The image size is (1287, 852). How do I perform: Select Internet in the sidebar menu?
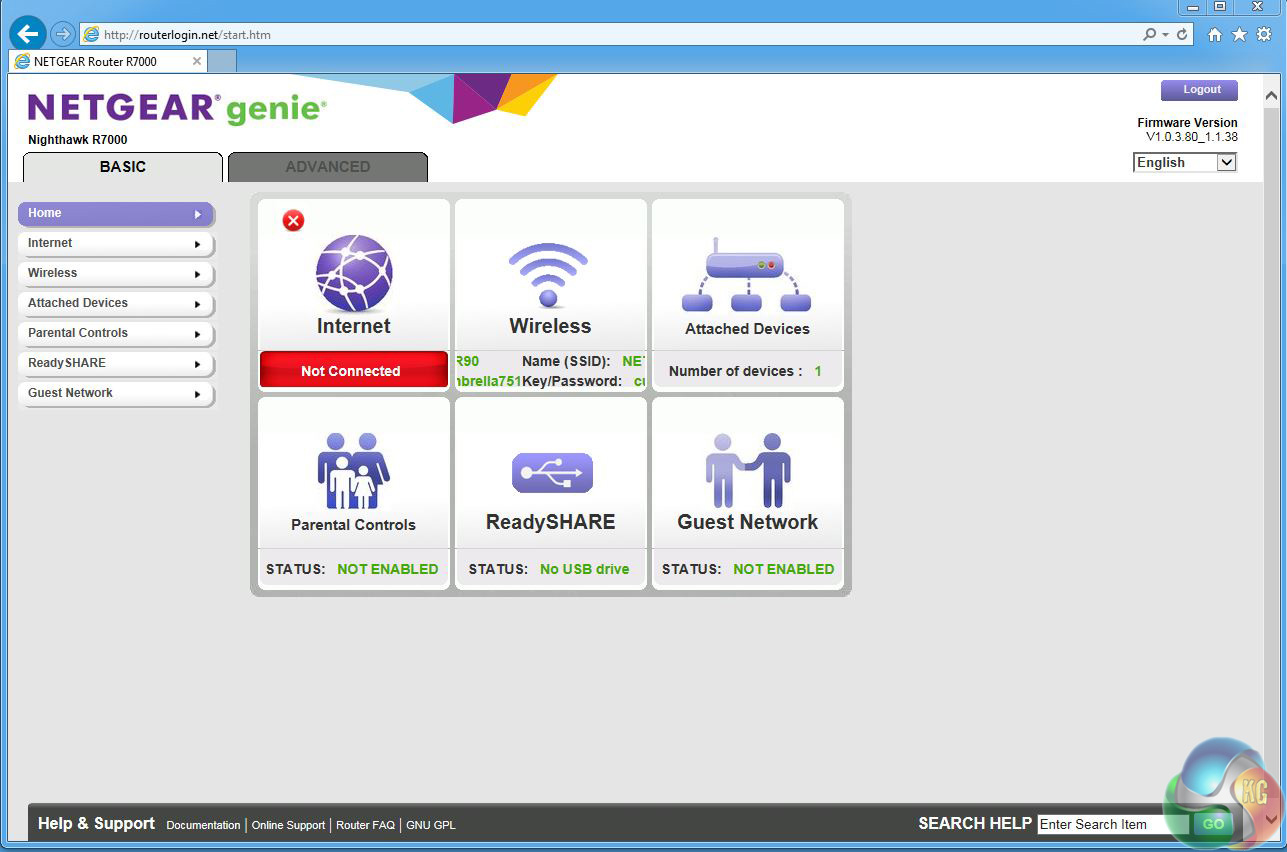pyautogui.click(x=116, y=244)
